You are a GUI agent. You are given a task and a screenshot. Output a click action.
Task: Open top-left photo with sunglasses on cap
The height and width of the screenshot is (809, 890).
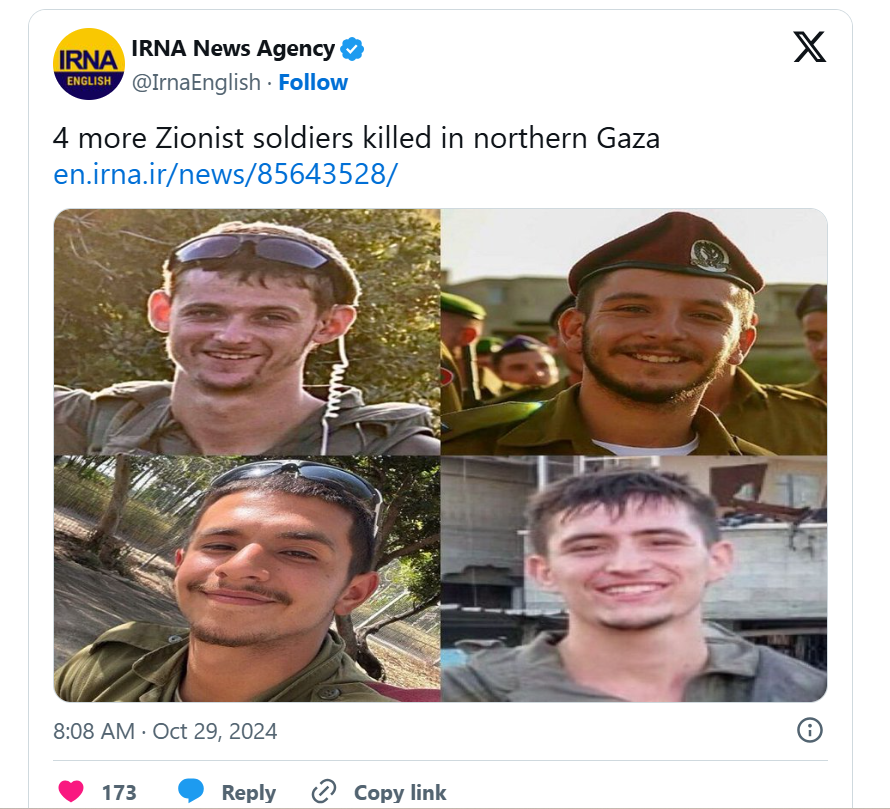click(x=247, y=332)
